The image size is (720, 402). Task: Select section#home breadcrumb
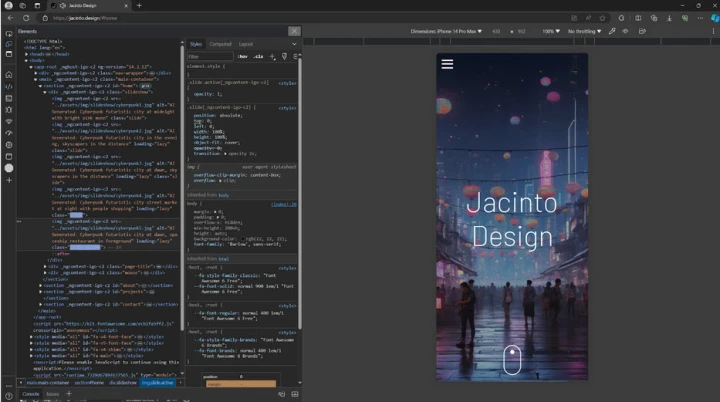89,382
